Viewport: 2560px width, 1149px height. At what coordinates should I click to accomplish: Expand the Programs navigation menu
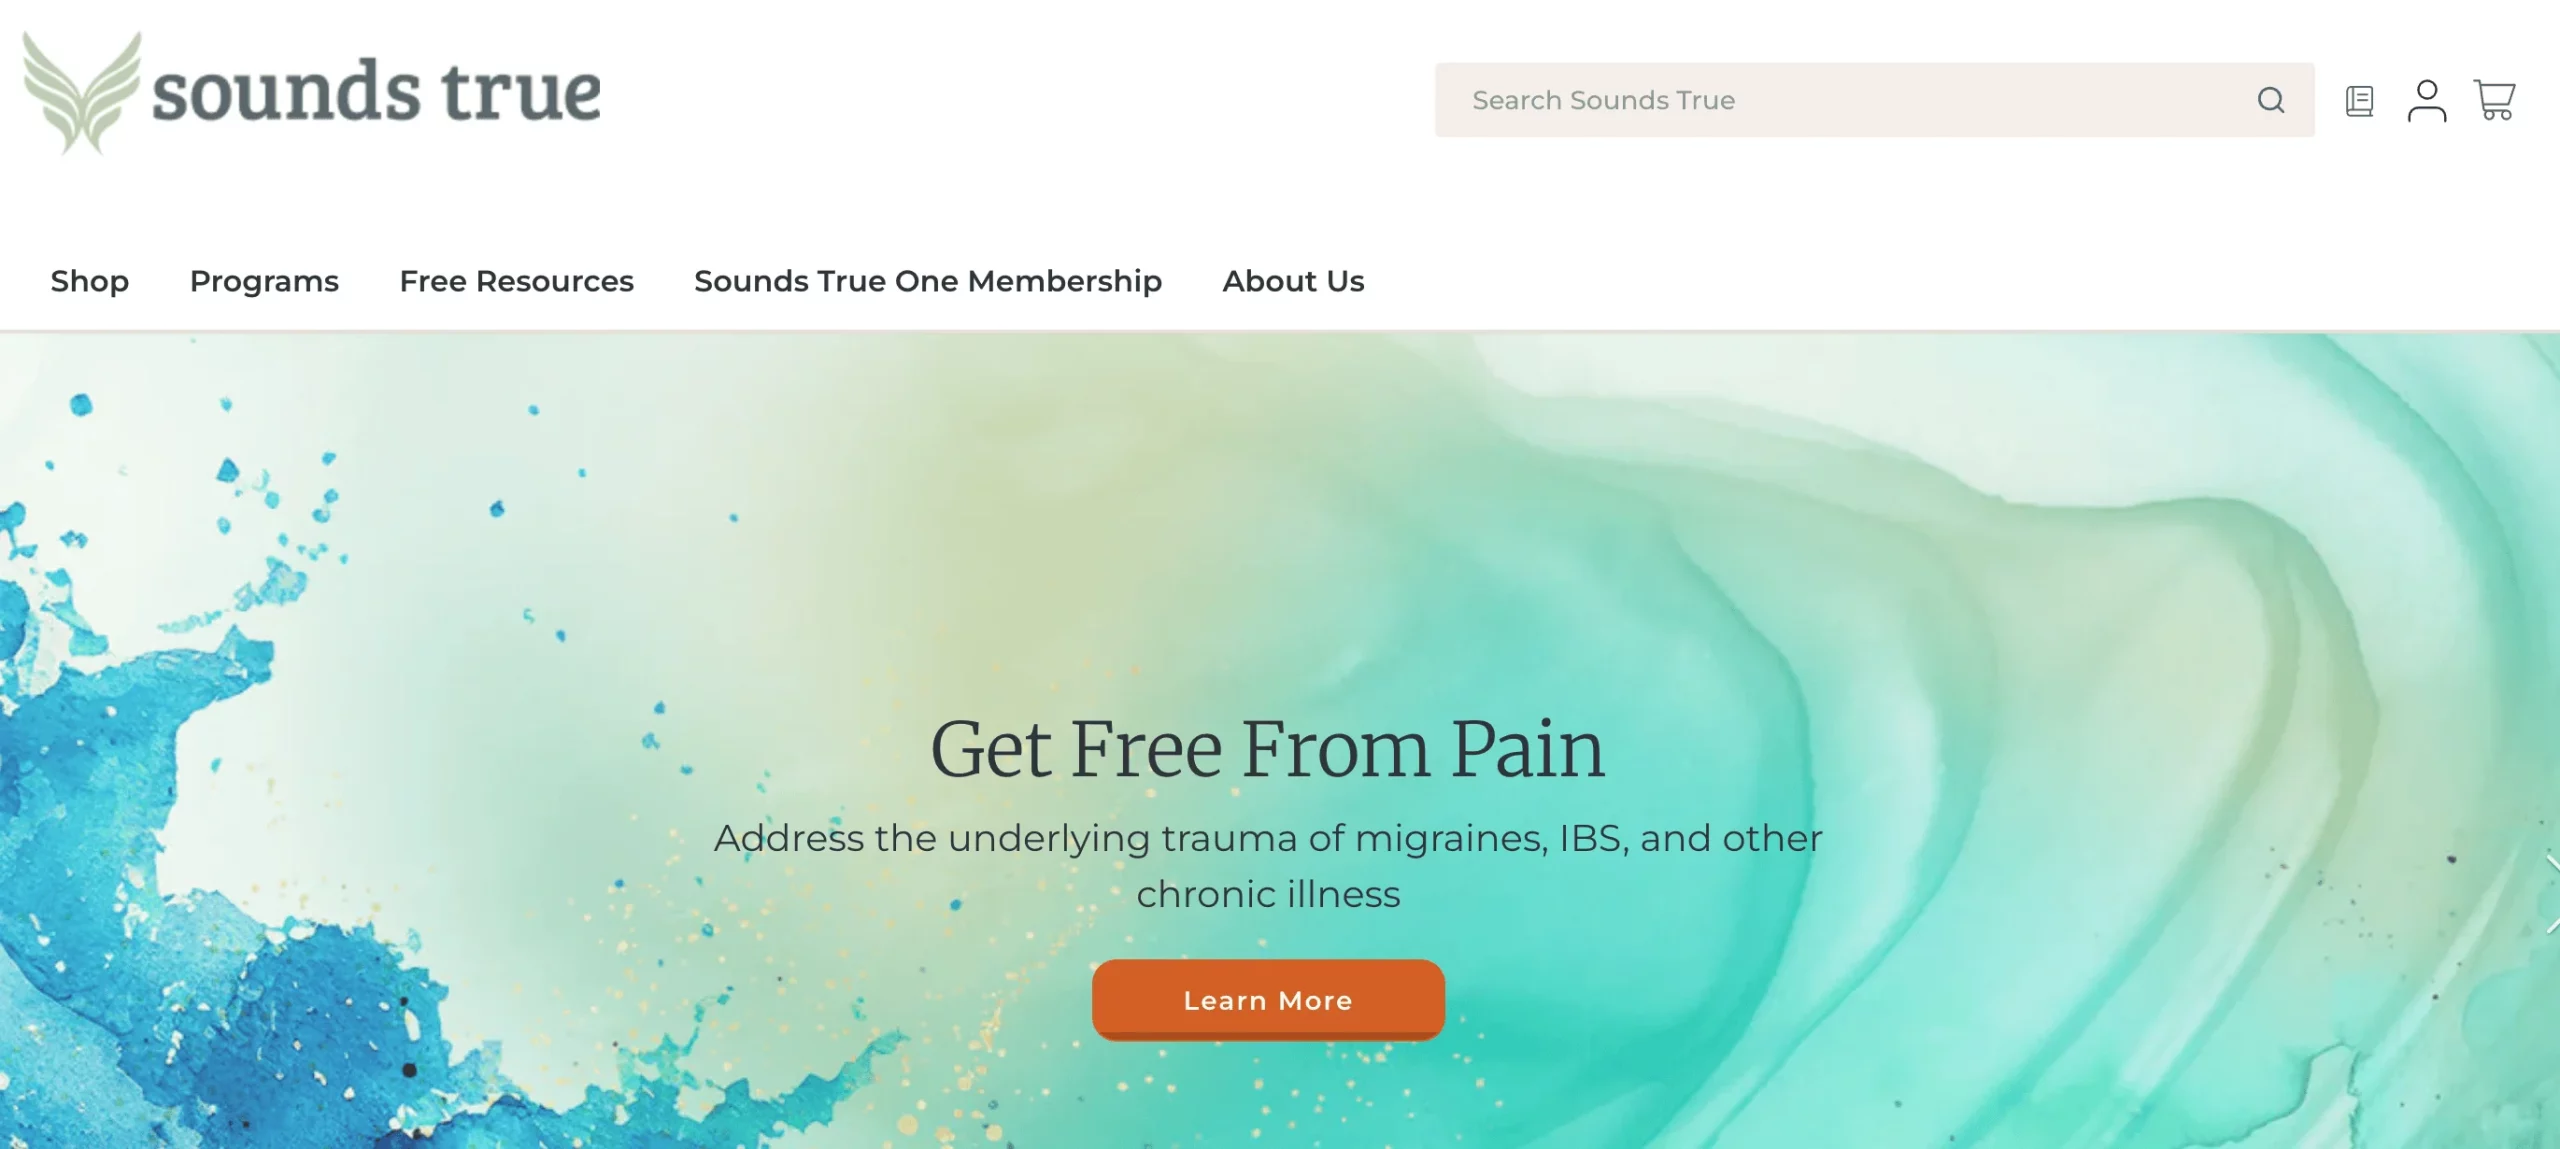pyautogui.click(x=264, y=281)
